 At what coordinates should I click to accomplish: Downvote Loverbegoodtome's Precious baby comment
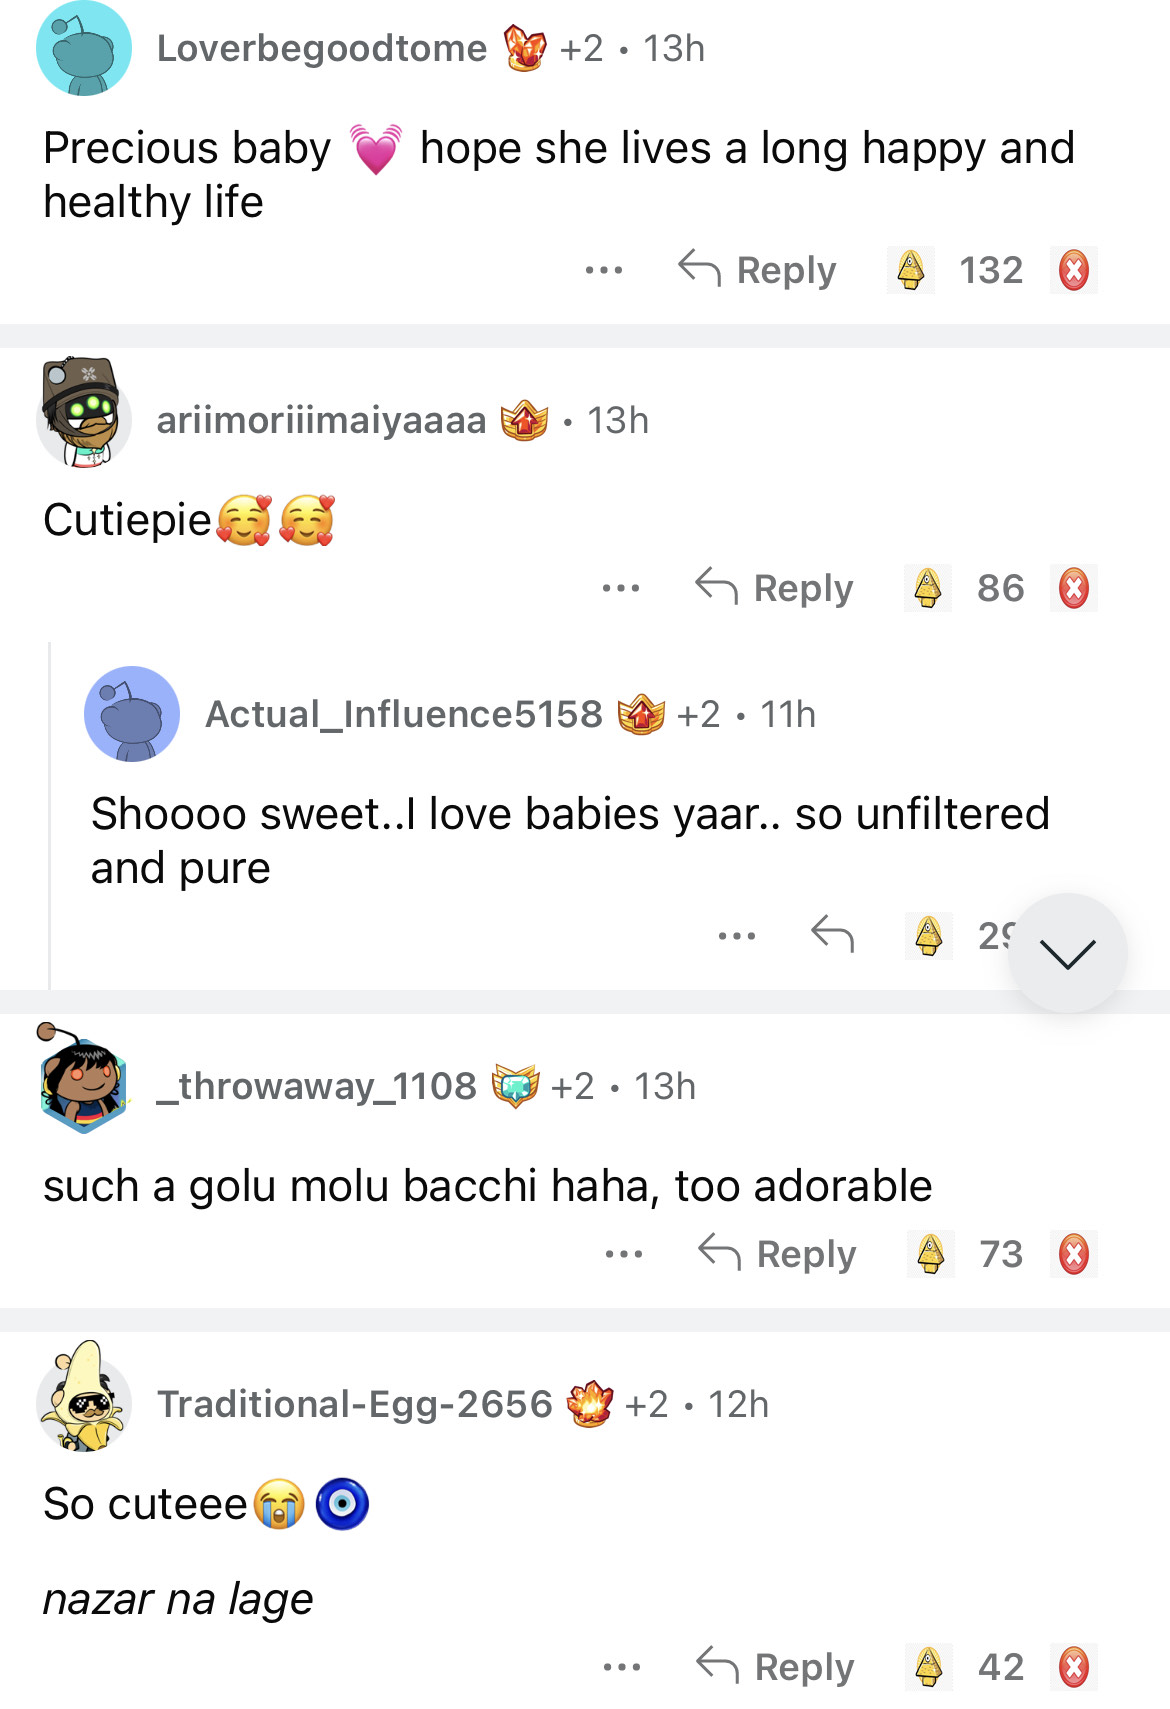tap(1073, 270)
